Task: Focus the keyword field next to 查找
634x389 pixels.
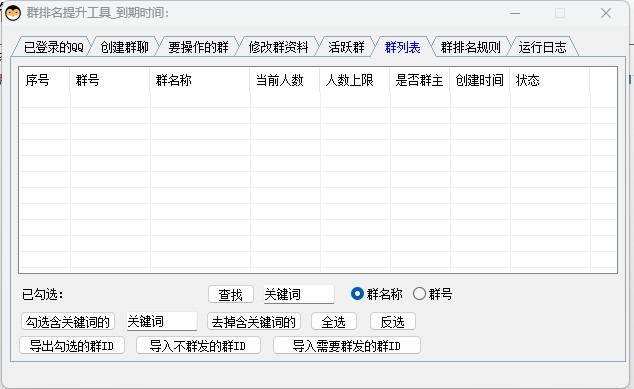Action: click(299, 294)
